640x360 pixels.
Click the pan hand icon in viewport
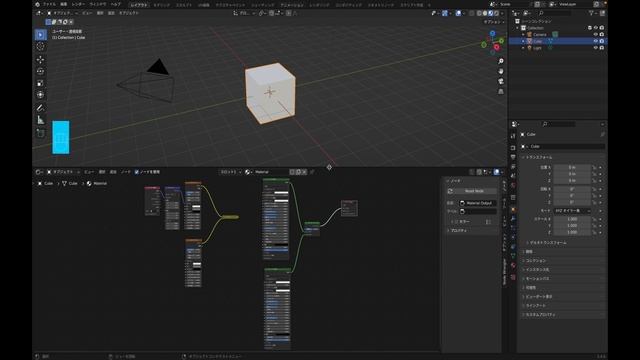point(501,71)
